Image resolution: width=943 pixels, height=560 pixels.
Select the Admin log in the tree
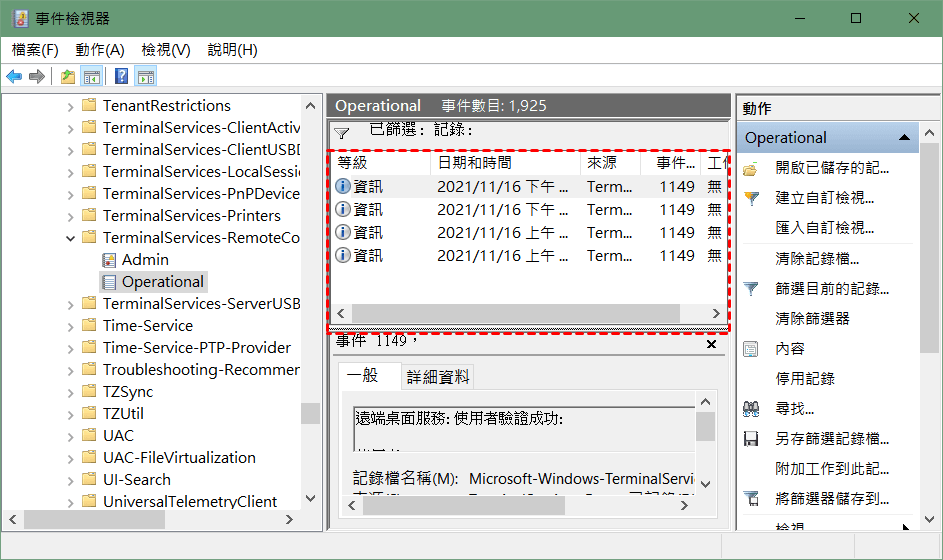coord(145,260)
